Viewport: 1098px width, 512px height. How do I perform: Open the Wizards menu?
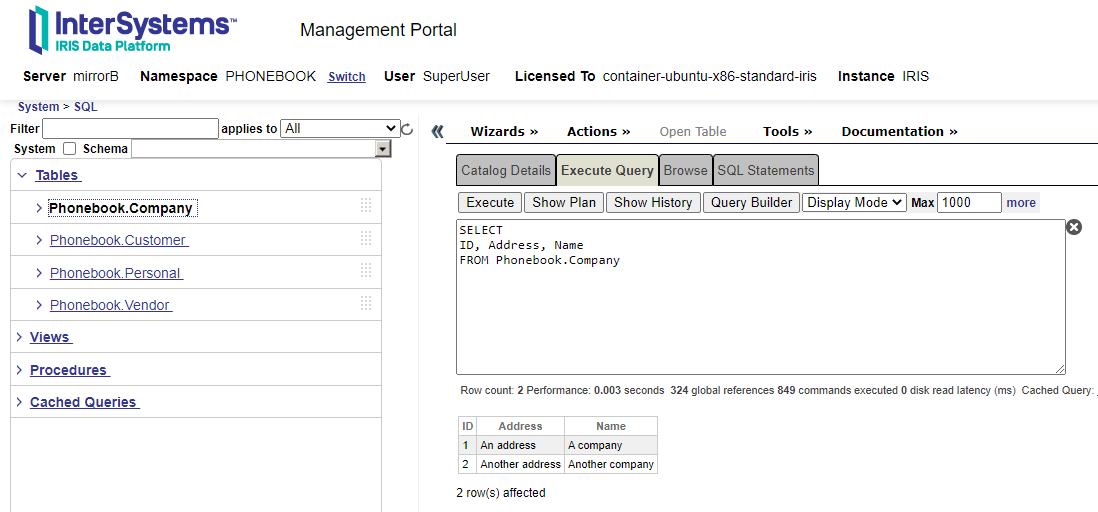click(x=504, y=131)
